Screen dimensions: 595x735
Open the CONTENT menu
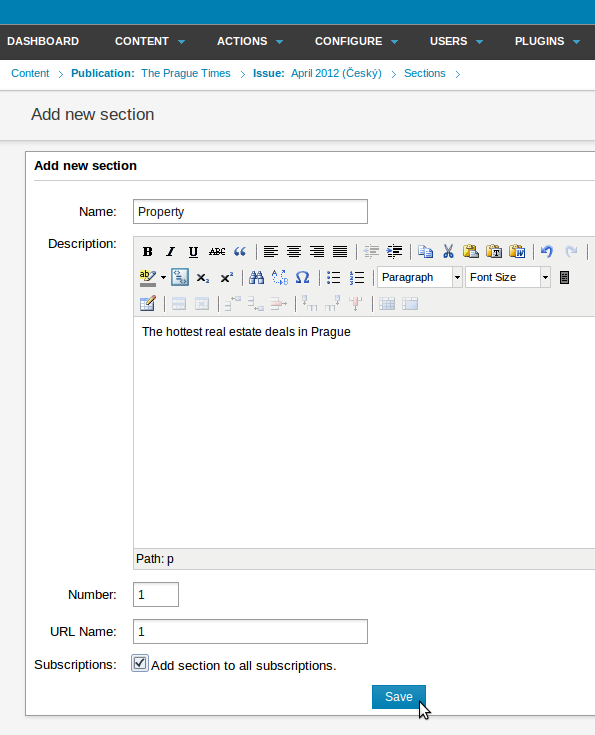coord(150,41)
